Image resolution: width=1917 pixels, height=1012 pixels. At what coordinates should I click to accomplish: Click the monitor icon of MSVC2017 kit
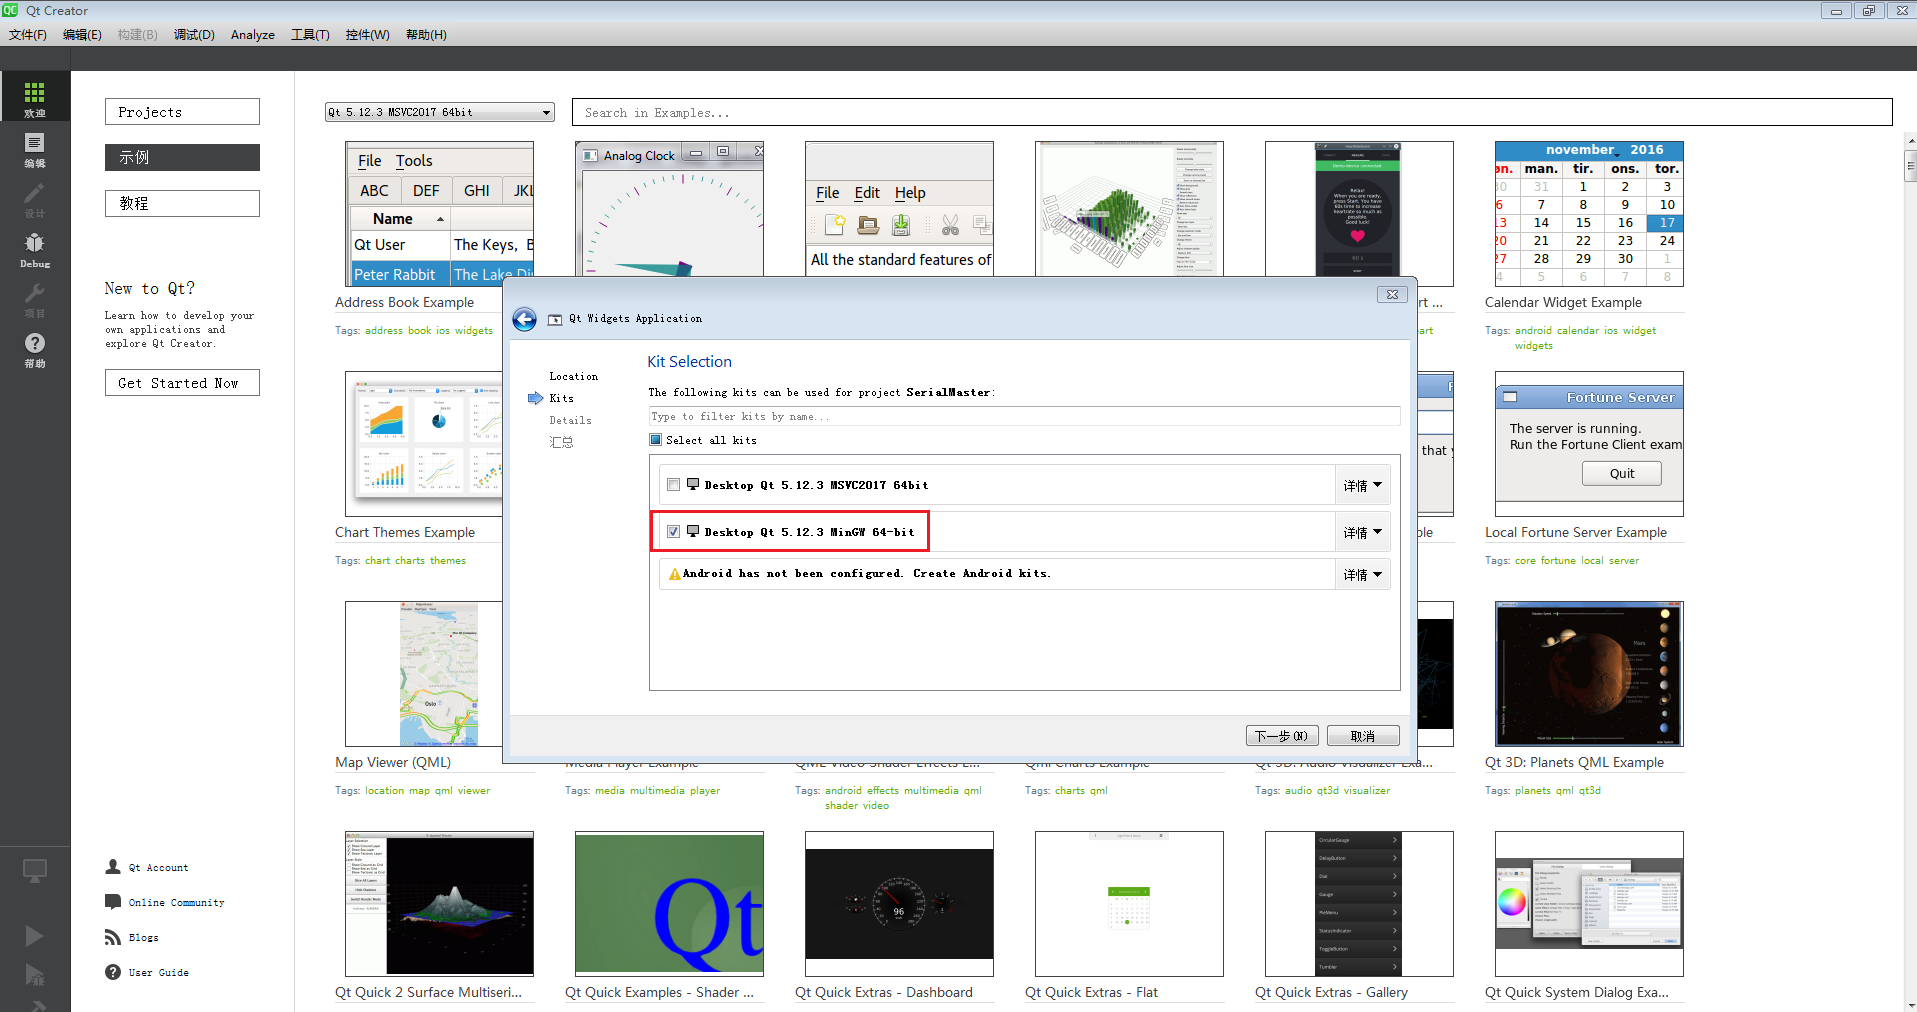pyautogui.click(x=693, y=484)
